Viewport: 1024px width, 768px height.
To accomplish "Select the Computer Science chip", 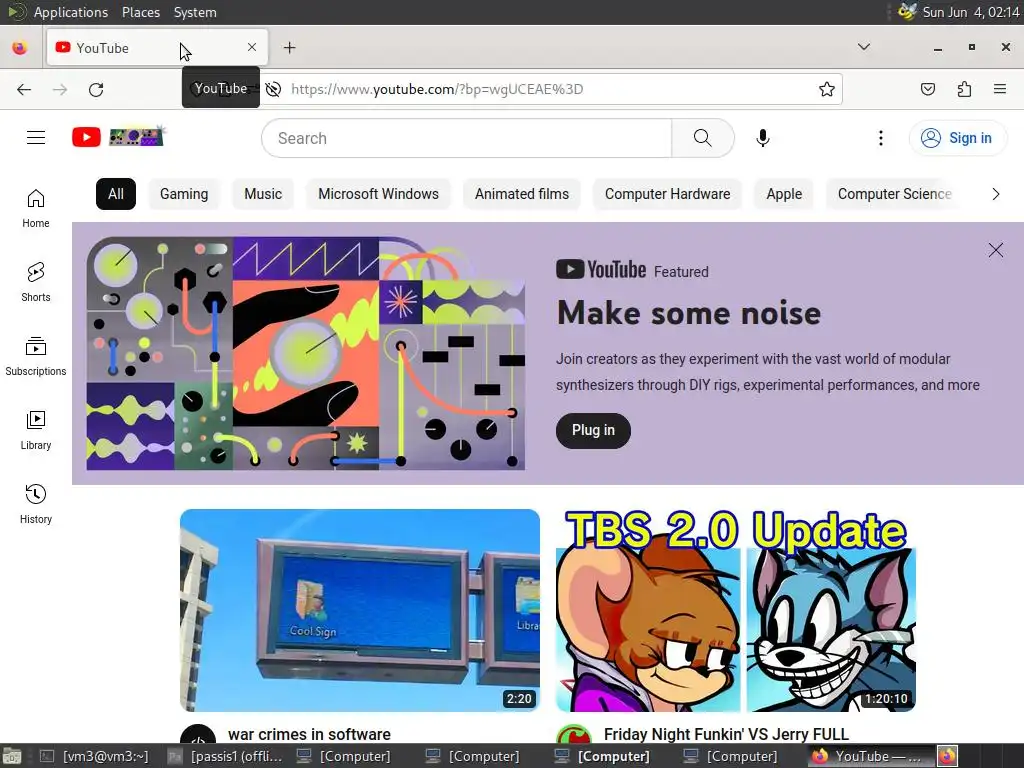I will pos(895,194).
